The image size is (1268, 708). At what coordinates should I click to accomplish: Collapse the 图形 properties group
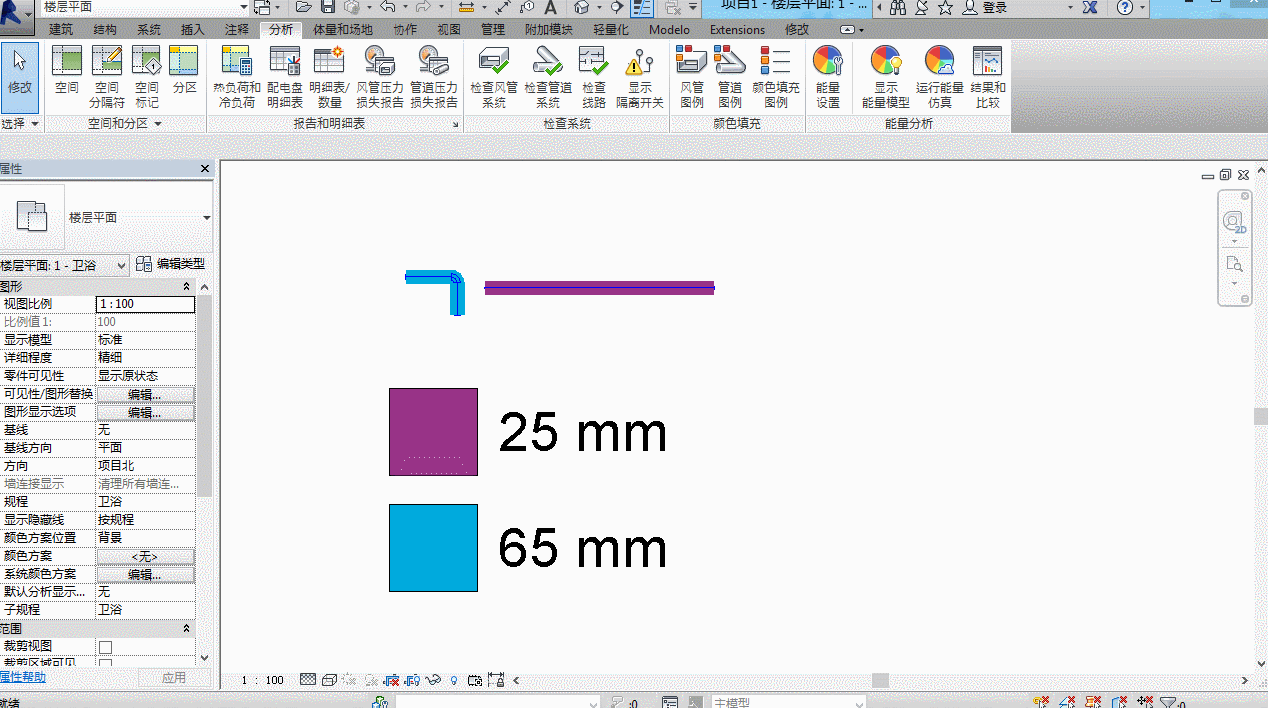[187, 287]
